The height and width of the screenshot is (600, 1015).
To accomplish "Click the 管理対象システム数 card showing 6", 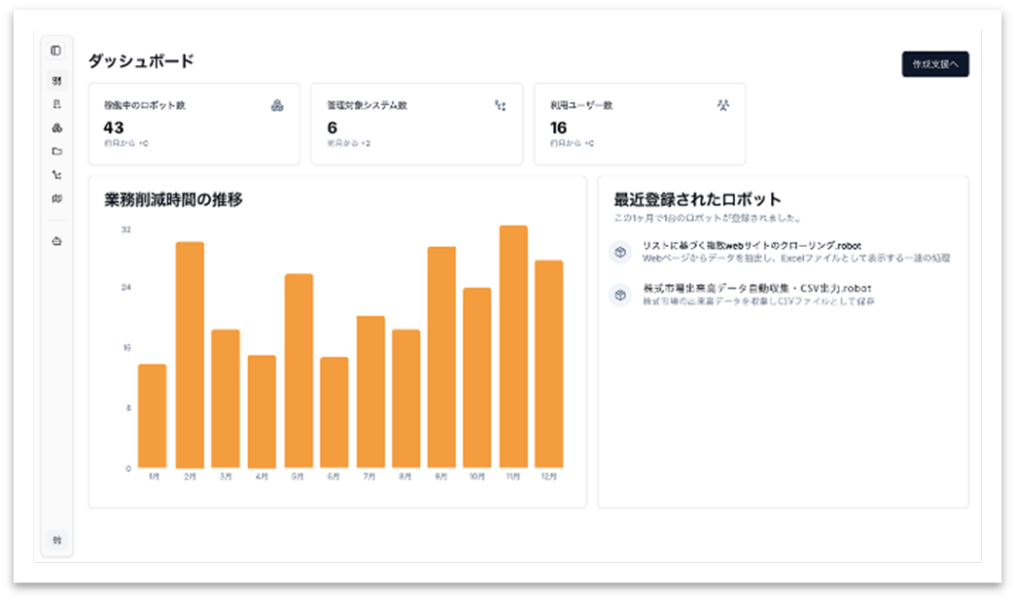I will point(416,124).
